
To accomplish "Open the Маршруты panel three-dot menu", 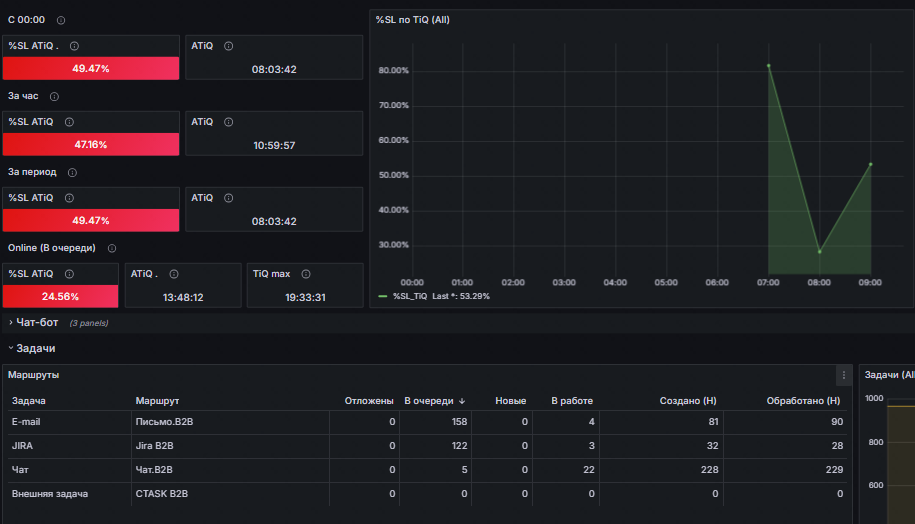I will tap(844, 375).
